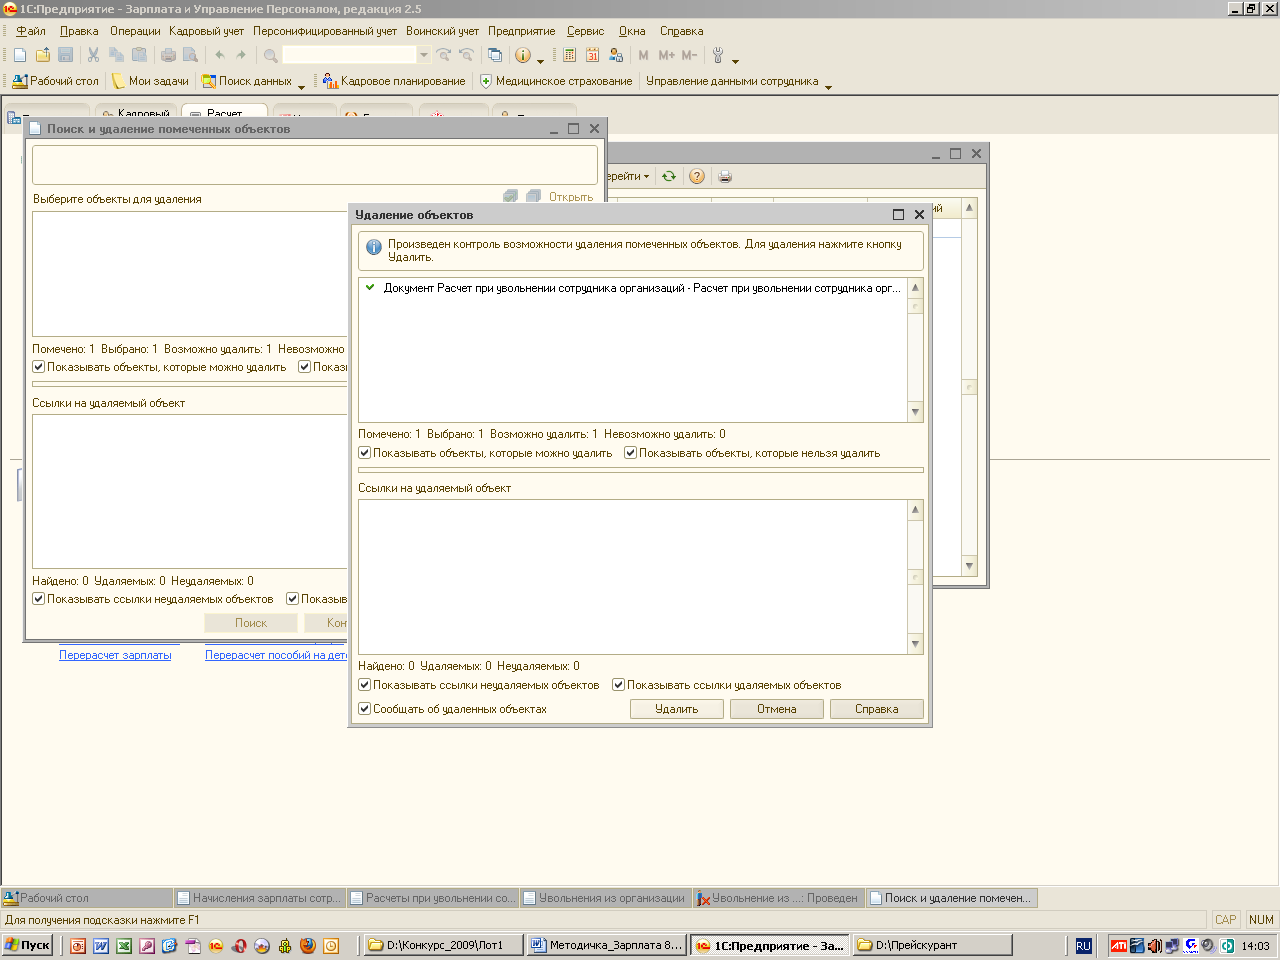Open the Кадровый учет menu

[x=206, y=31]
